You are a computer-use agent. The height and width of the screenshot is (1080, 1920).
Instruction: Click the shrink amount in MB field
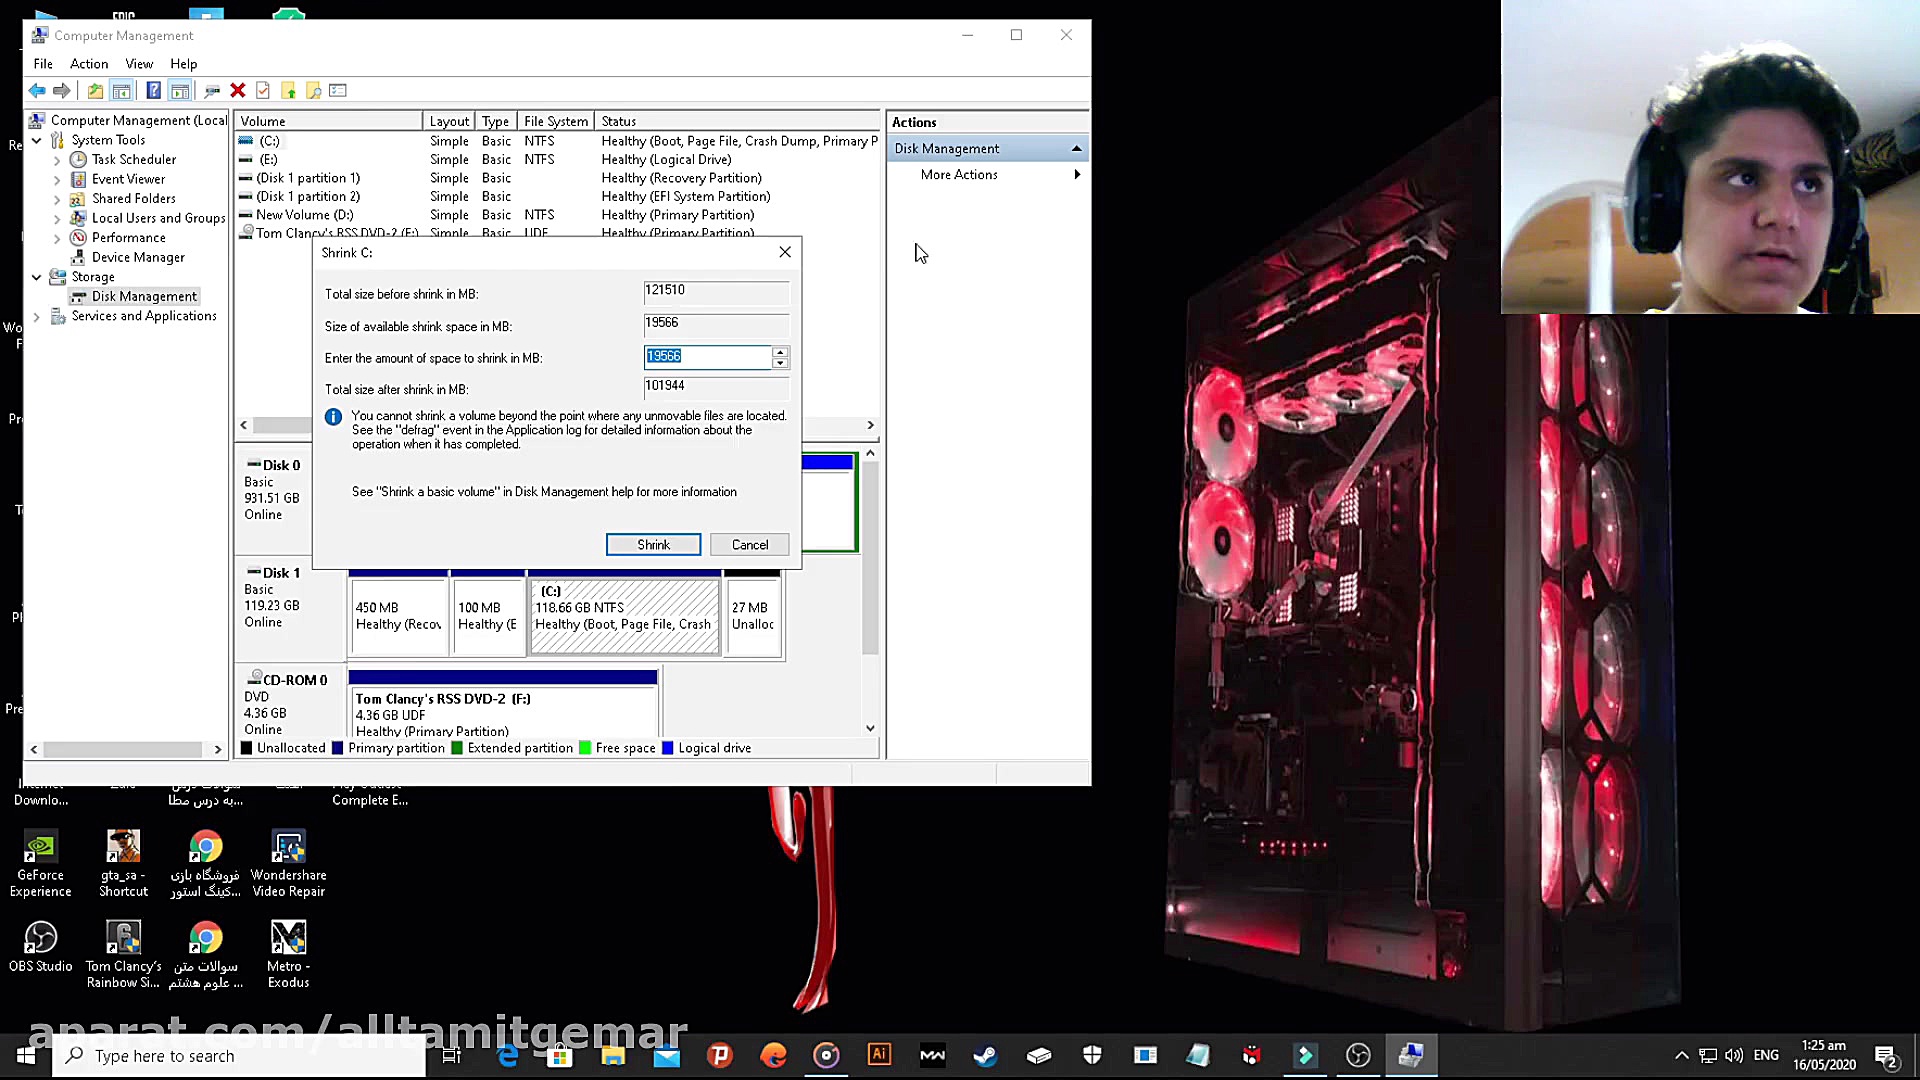tap(707, 357)
